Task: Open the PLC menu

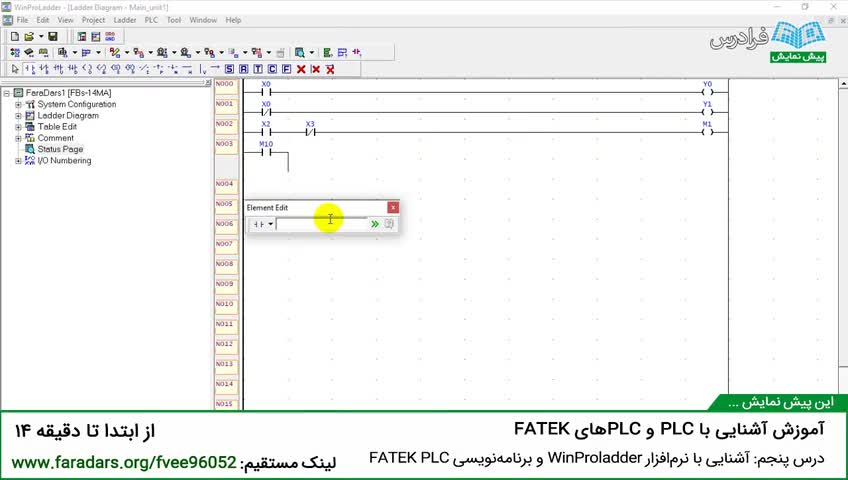Action: (151, 20)
